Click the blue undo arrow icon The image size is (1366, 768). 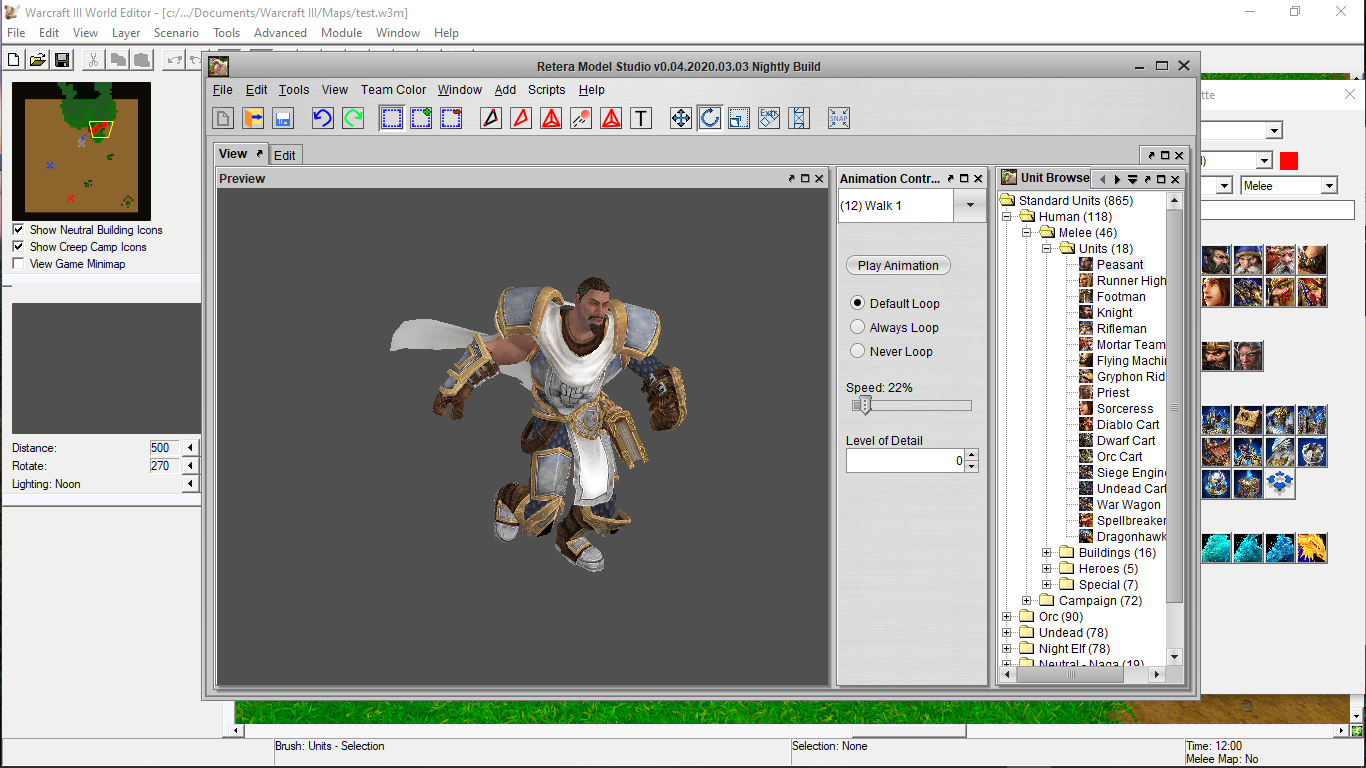click(x=322, y=118)
